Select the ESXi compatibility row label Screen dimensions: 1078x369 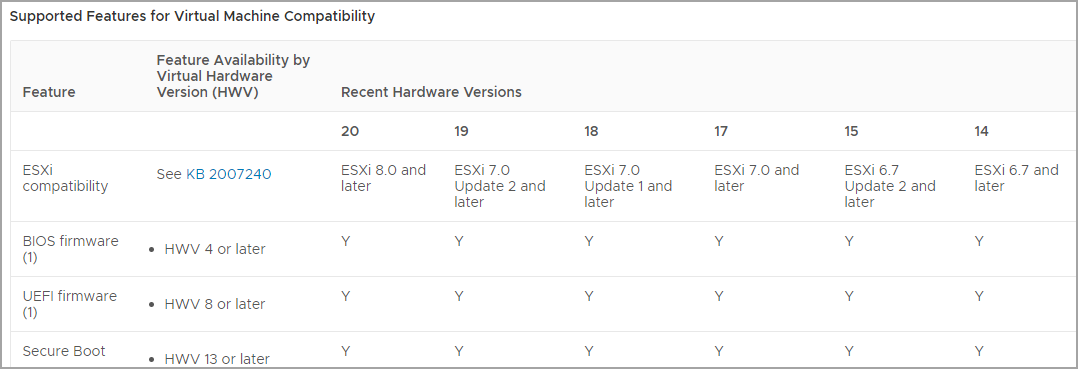[65, 178]
